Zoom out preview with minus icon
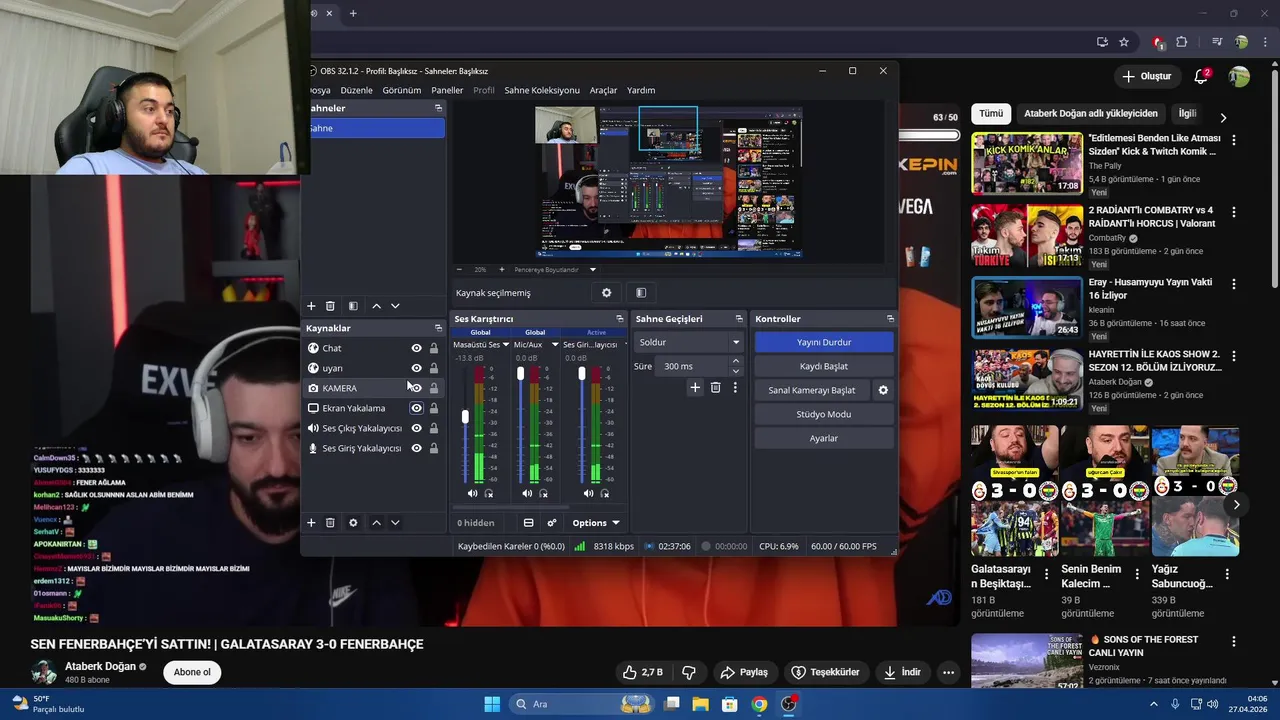 click(x=459, y=269)
